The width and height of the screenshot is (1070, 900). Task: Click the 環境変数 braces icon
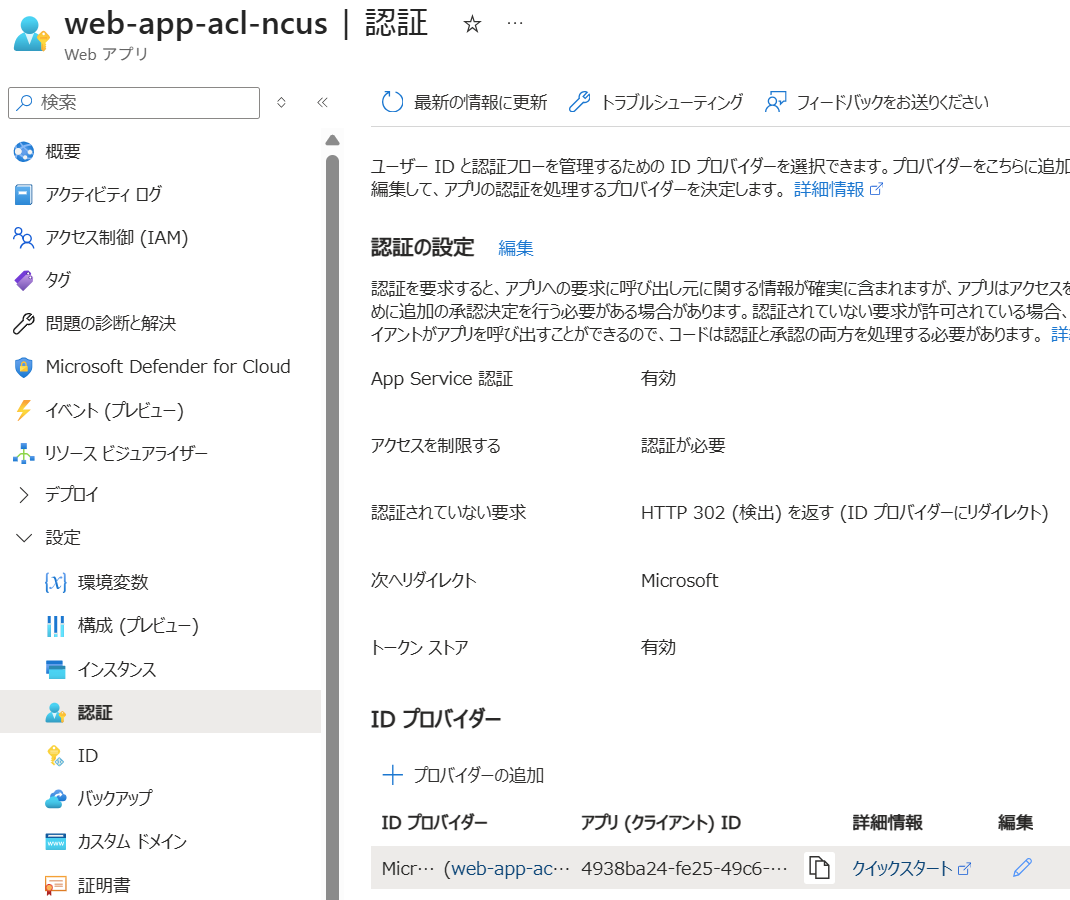click(x=55, y=582)
